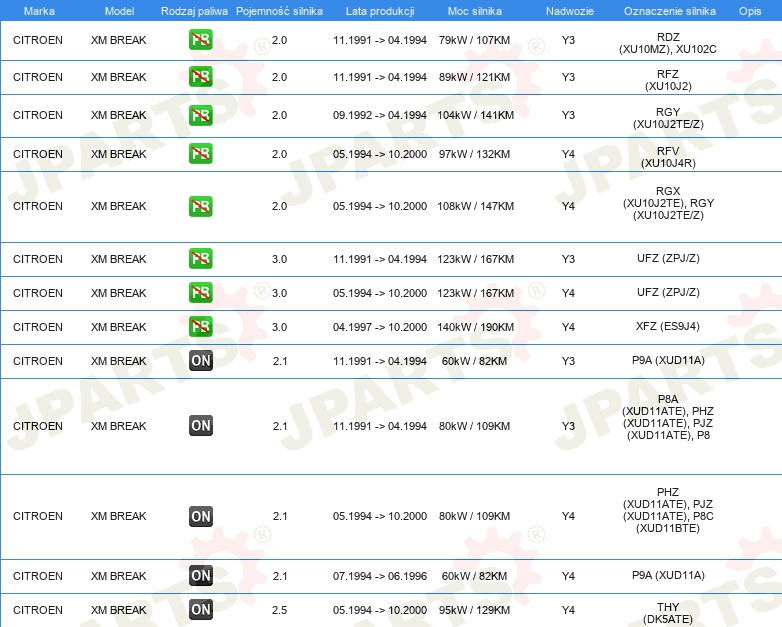Click the Rodzaj paliwa column header
Image resolution: width=782 pixels, height=627 pixels.
click(194, 11)
